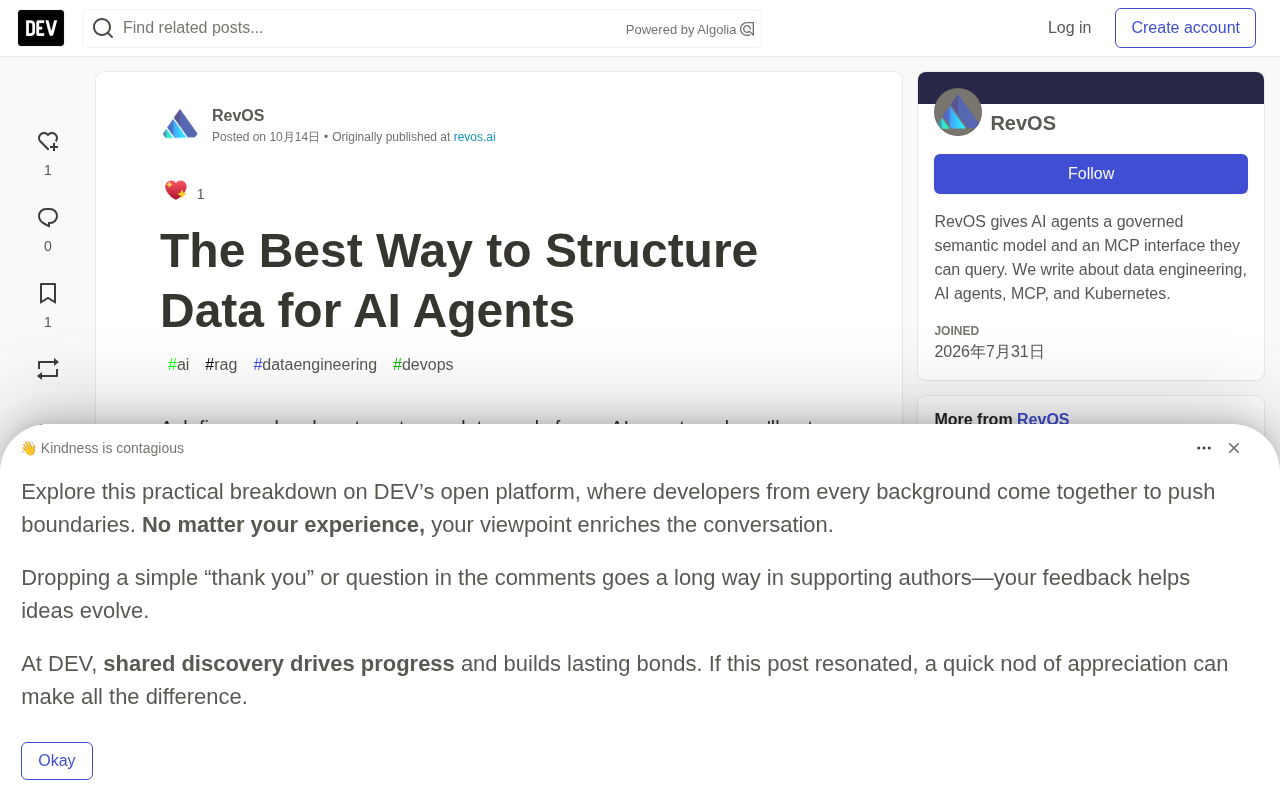This screenshot has width=1280, height=800.
Task: Click the 2026年7月31日 joined date
Action: (989, 352)
